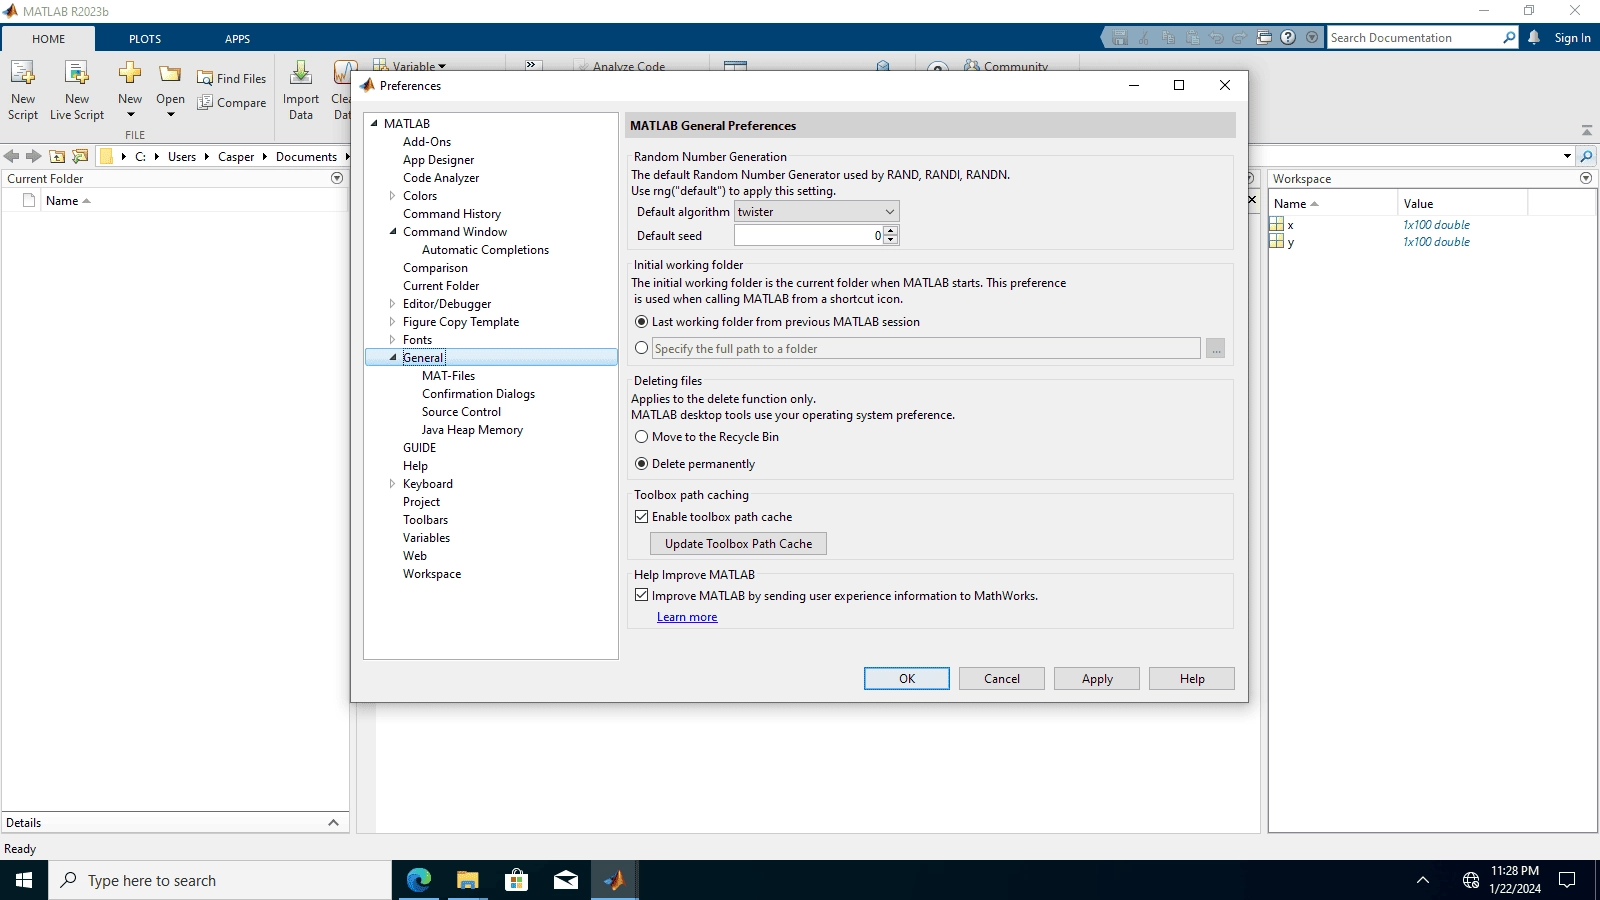The height and width of the screenshot is (900, 1600).
Task: Click the search magnifier in Search Documentation
Action: pos(1509,38)
